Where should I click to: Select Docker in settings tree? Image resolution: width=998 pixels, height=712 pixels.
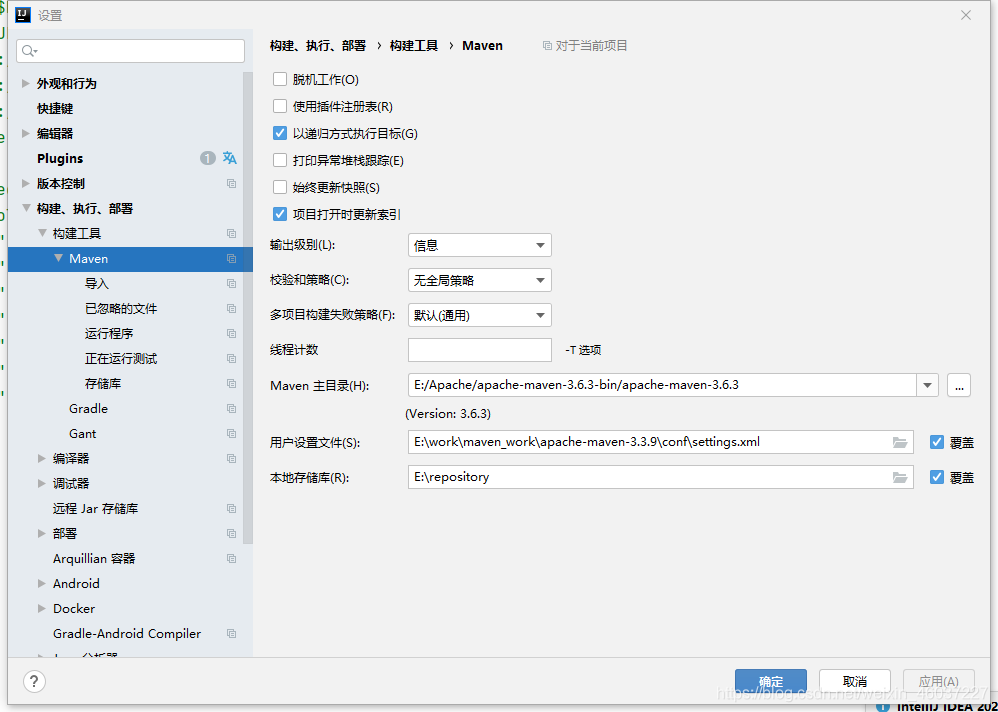click(74, 609)
